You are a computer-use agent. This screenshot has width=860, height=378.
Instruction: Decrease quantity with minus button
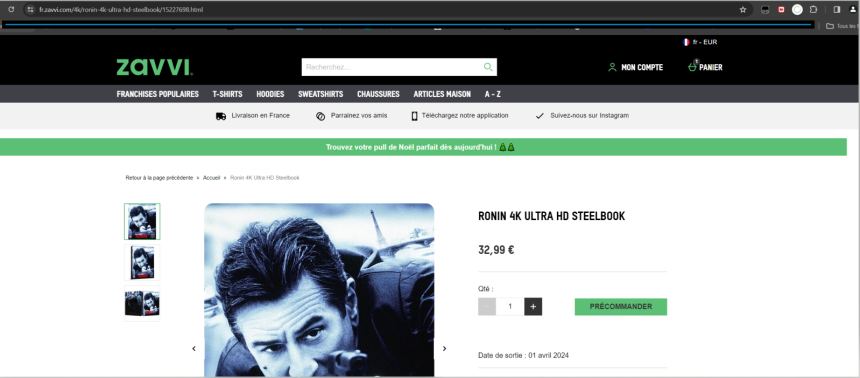(487, 307)
